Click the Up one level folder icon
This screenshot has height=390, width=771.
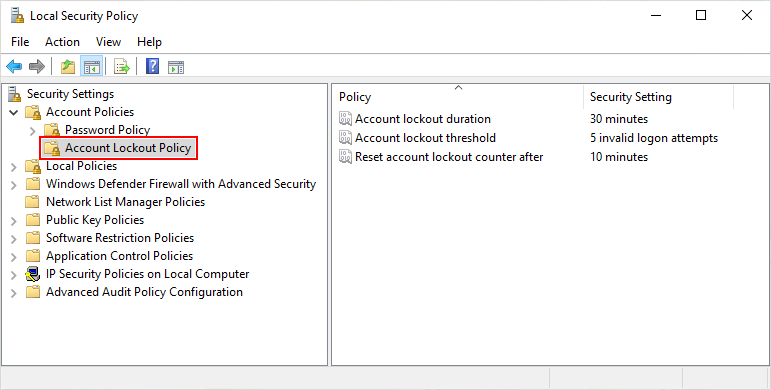click(x=68, y=66)
